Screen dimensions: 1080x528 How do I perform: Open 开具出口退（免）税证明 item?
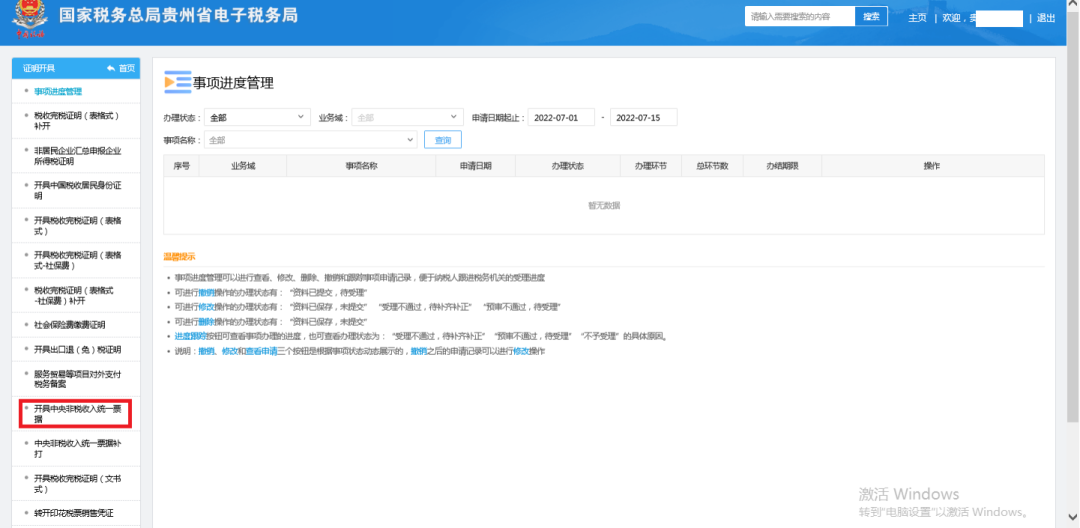(x=76, y=349)
